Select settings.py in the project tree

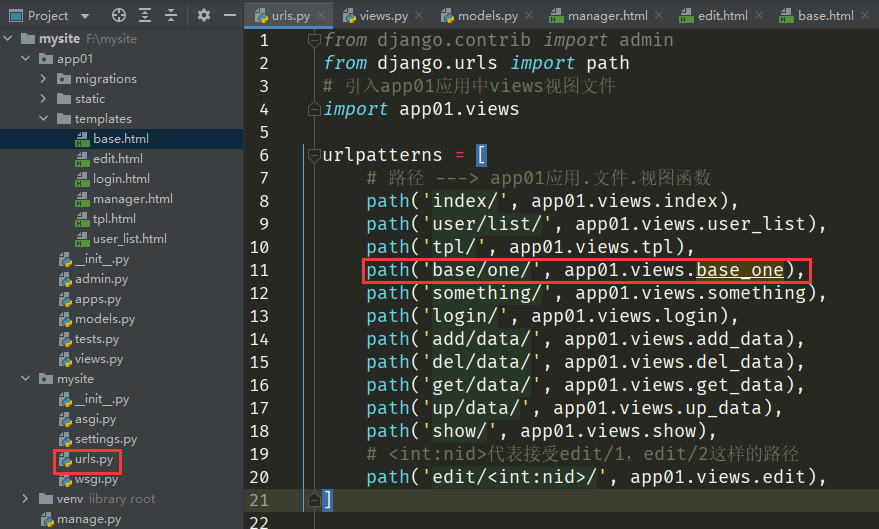[105, 439]
